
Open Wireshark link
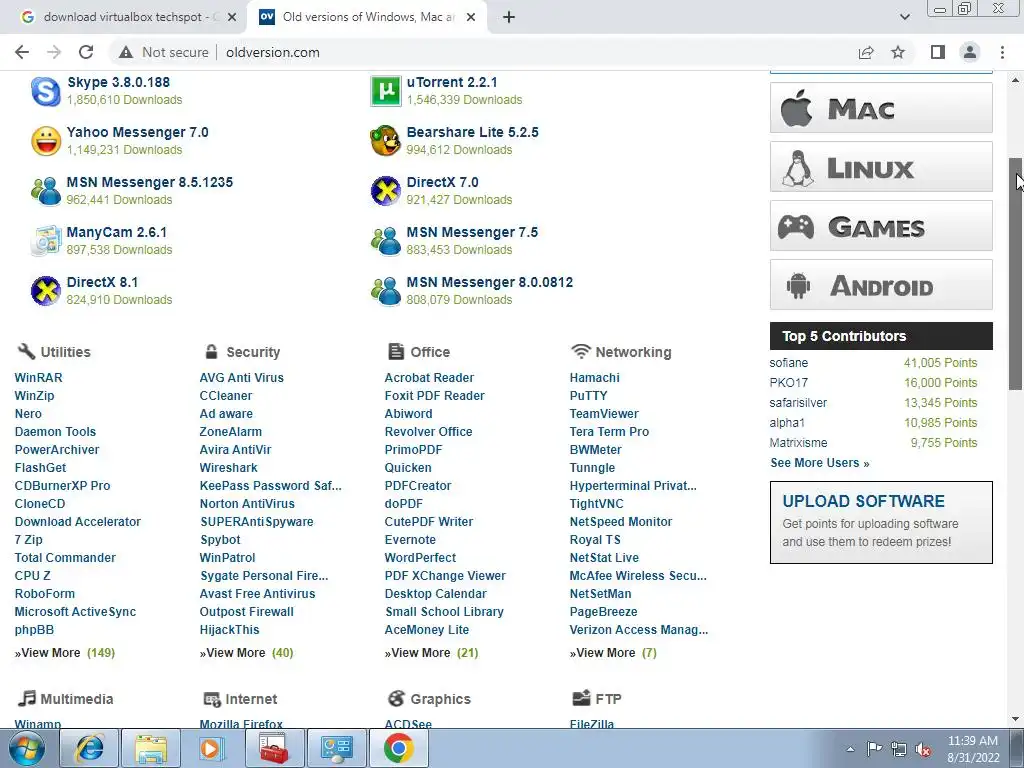[229, 468]
